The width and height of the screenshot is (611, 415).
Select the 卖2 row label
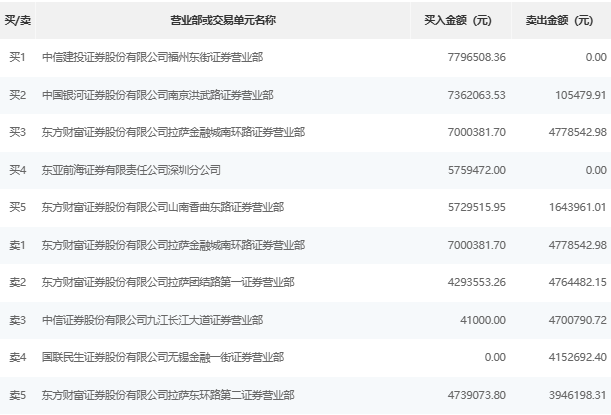(18, 283)
